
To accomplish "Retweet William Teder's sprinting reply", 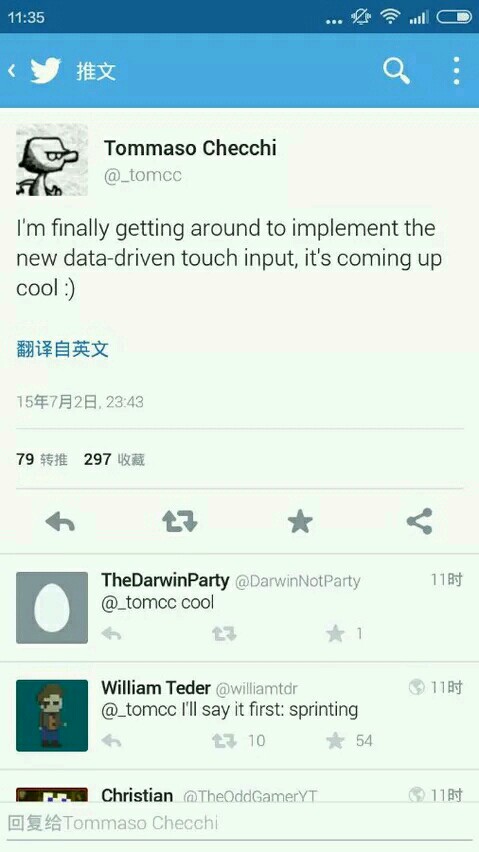I will pos(224,741).
